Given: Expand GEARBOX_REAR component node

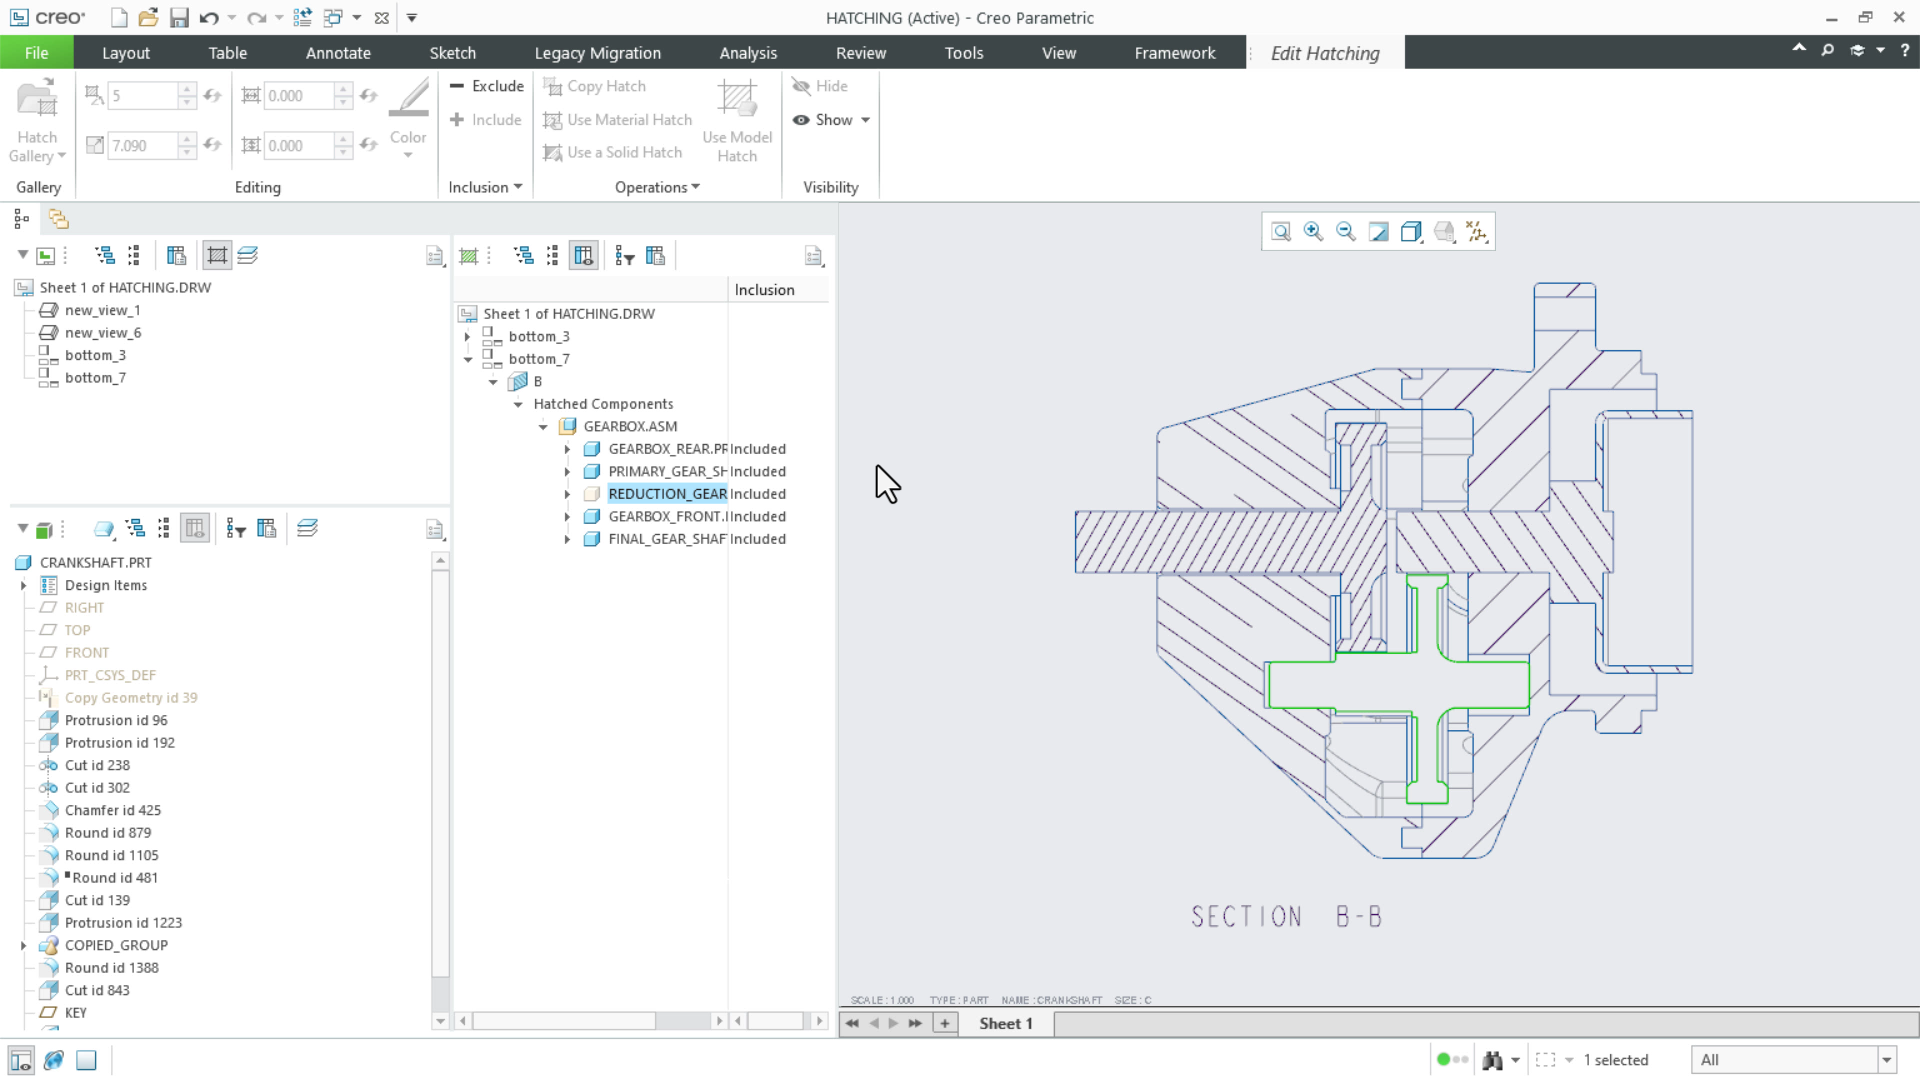Looking at the screenshot, I should (x=567, y=449).
